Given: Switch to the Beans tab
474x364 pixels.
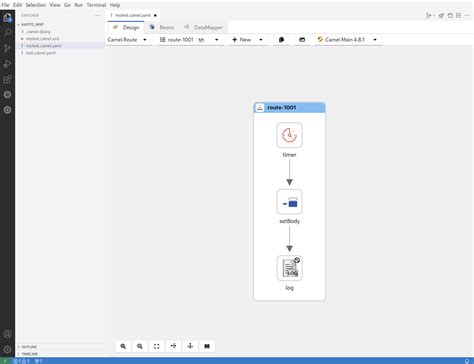Looking at the screenshot, I should pyautogui.click(x=162, y=27).
